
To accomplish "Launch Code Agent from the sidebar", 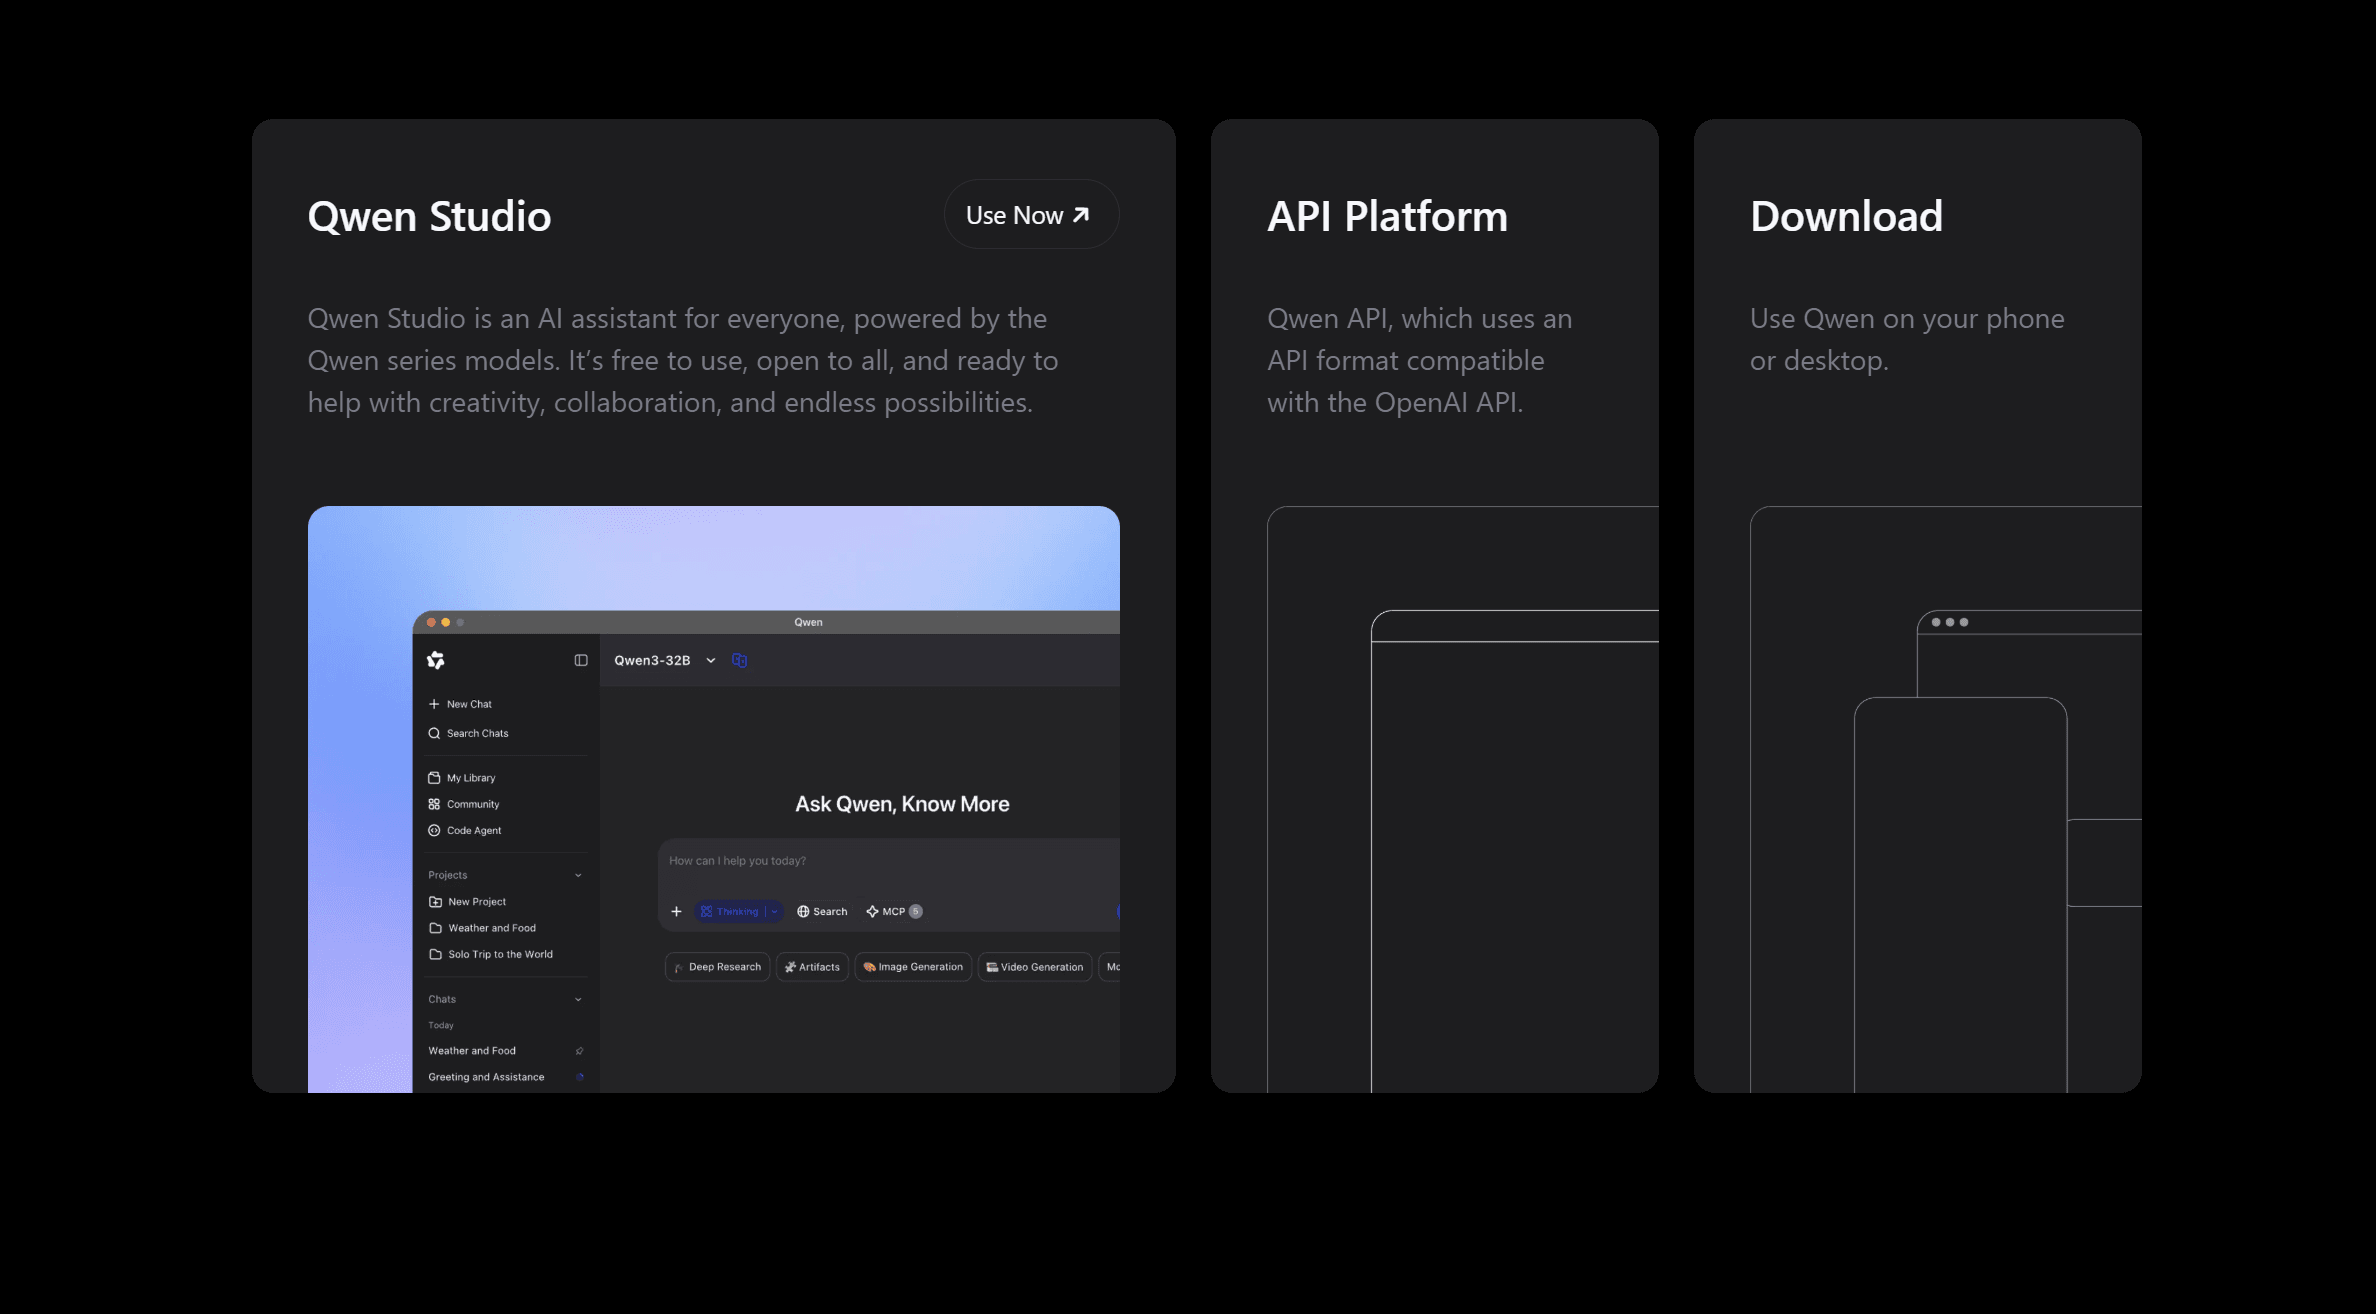I will coord(465,830).
